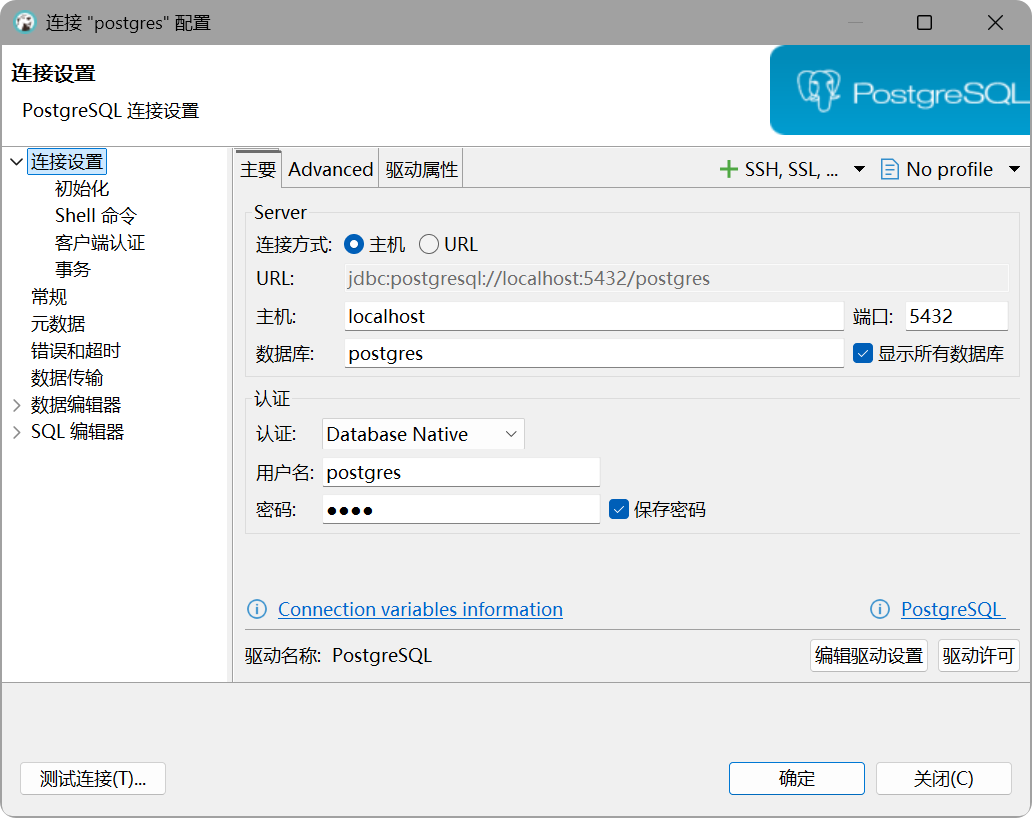This screenshot has height=818, width=1032.
Task: Uncheck the 保存密码 checkbox
Action: point(619,509)
